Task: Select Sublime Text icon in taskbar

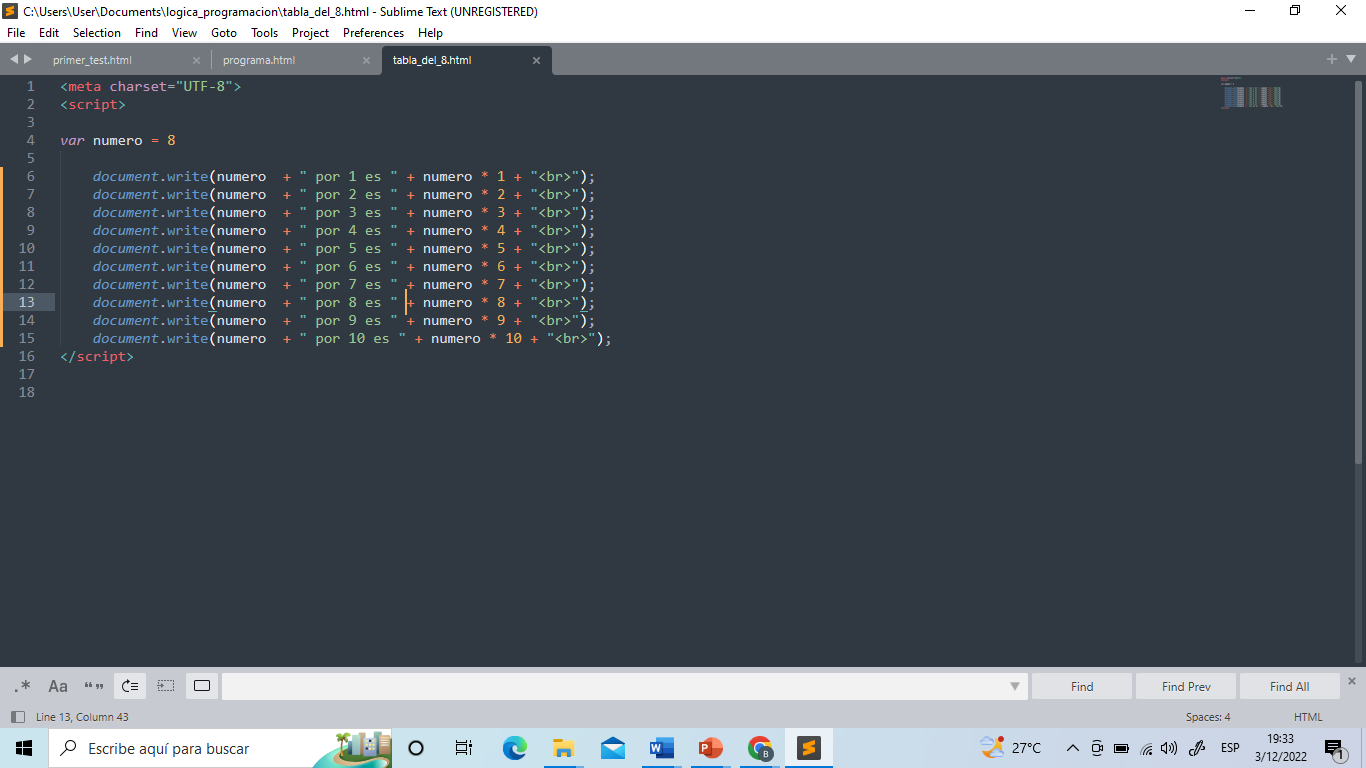Action: tap(809, 748)
